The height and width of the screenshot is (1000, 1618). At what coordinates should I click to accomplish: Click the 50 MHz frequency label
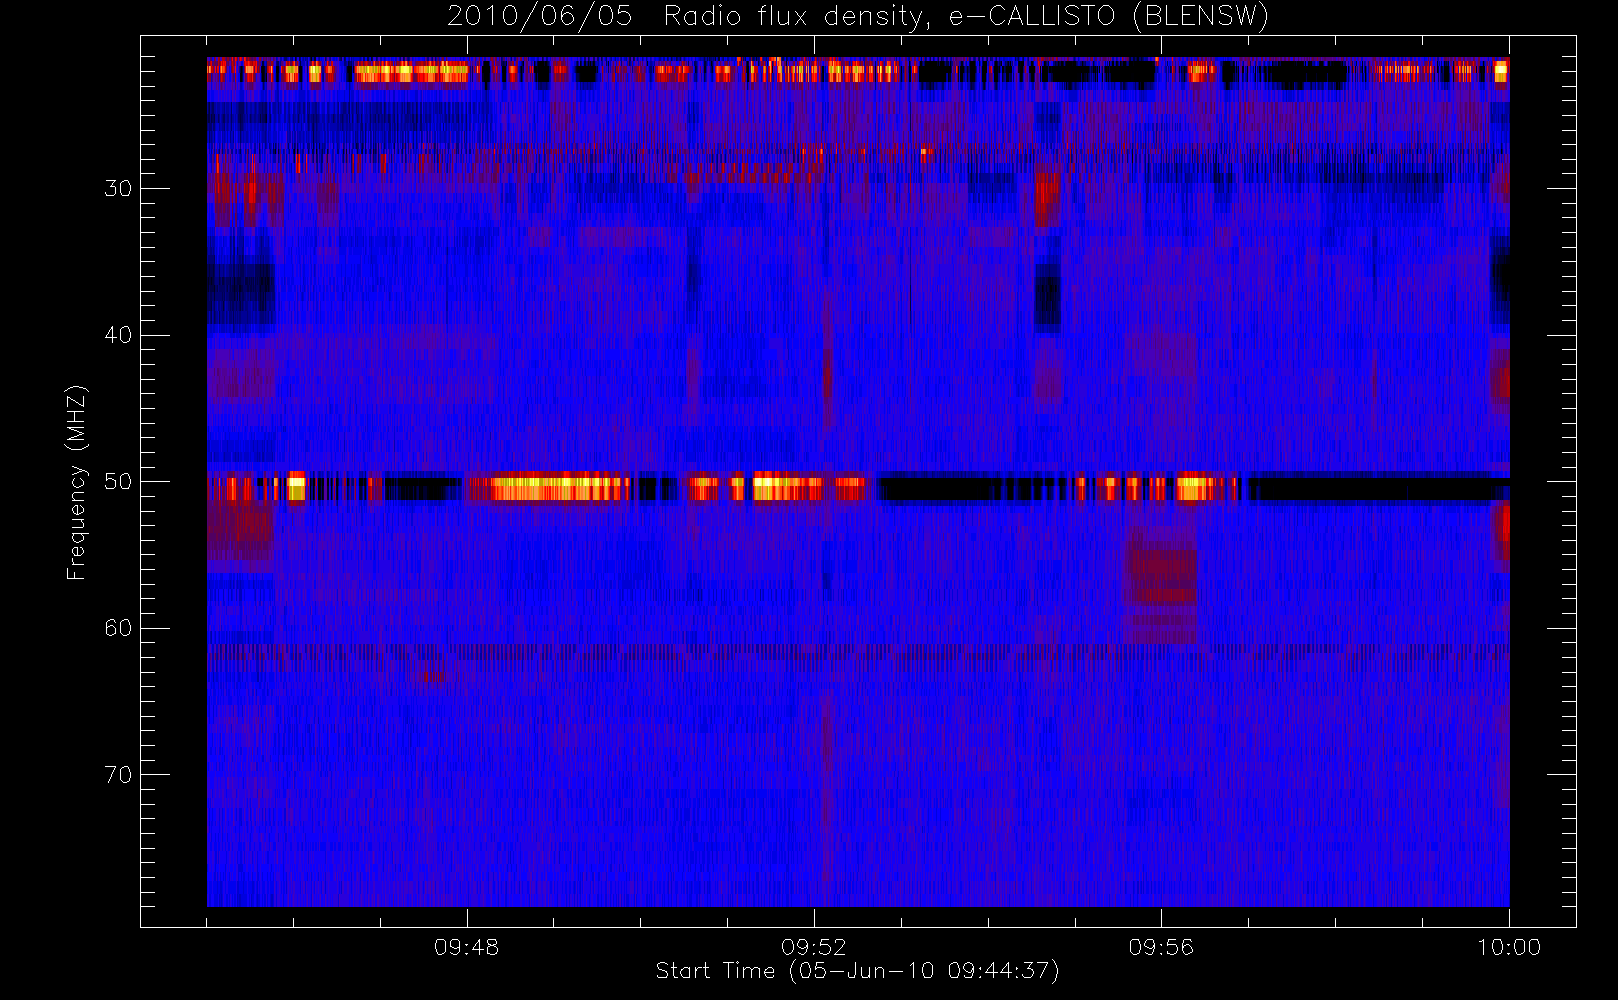(118, 482)
